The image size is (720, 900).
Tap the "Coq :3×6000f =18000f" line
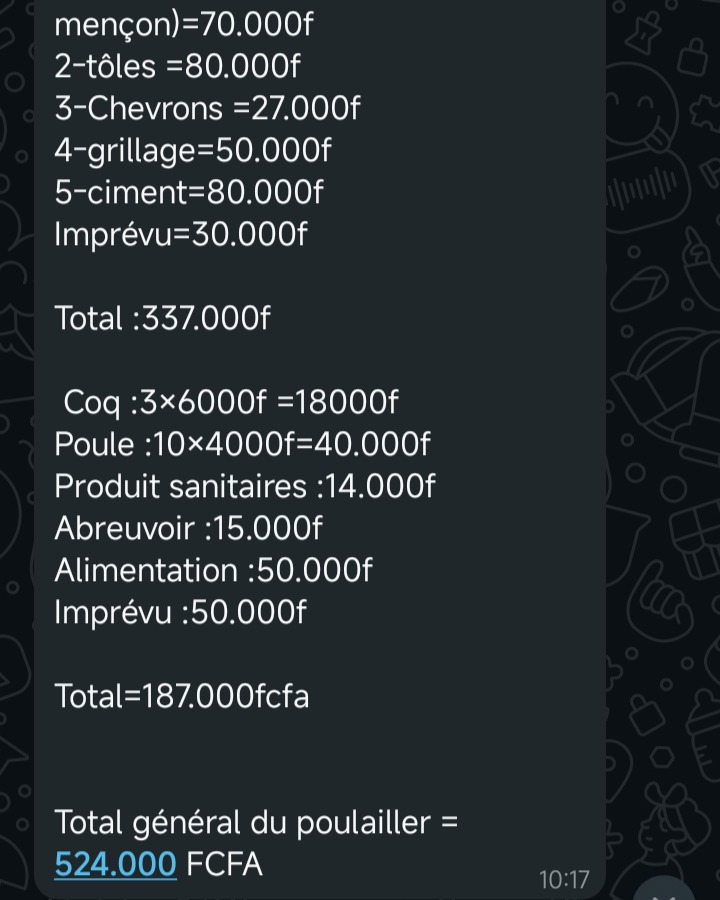tap(231, 402)
